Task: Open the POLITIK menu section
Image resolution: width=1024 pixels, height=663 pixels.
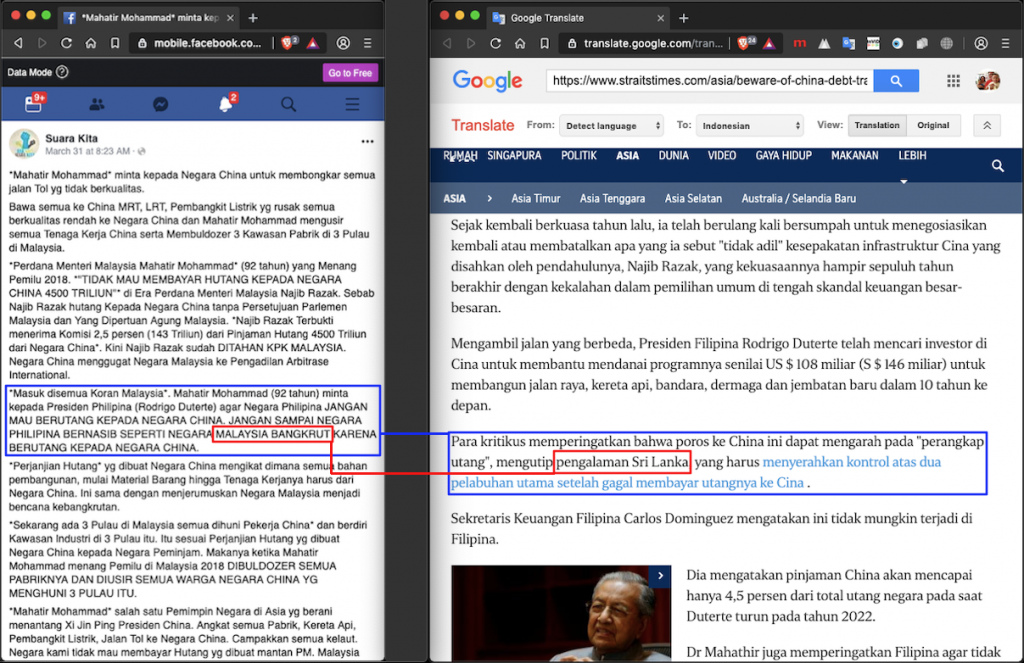Action: pyautogui.click(x=579, y=155)
